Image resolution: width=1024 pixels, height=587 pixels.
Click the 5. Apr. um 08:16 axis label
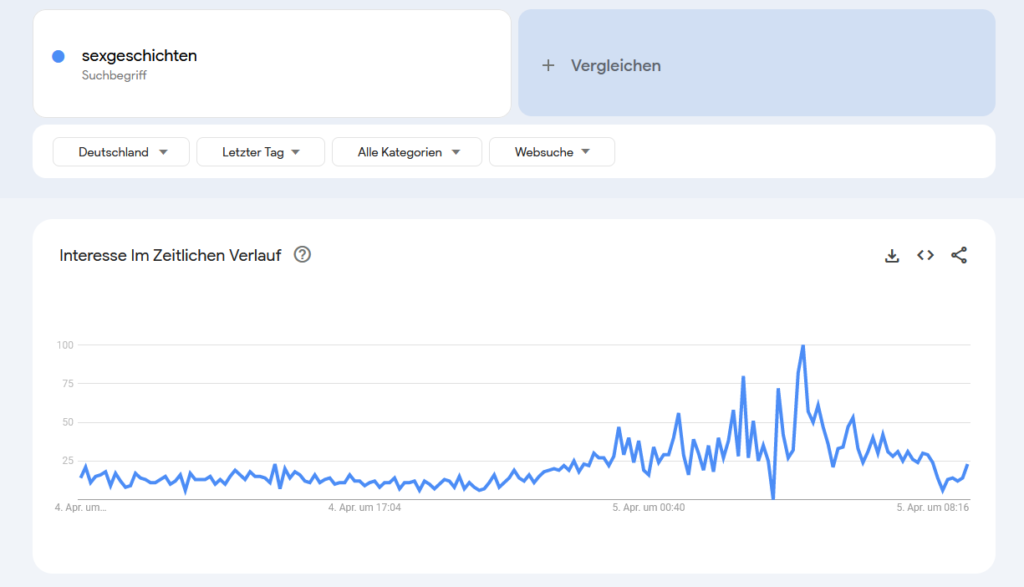click(932, 508)
